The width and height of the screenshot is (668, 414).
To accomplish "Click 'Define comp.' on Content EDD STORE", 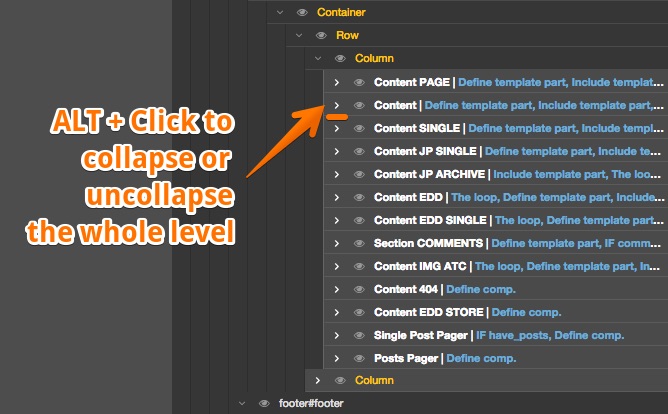I will [527, 312].
